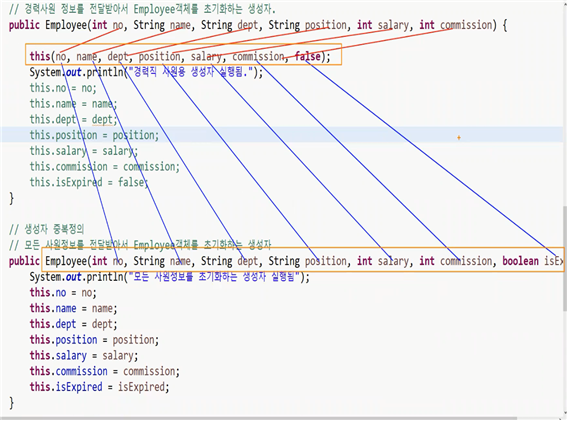Click the bold "this.commission = commission;" line
The width and height of the screenshot is (567, 424).
(105, 371)
